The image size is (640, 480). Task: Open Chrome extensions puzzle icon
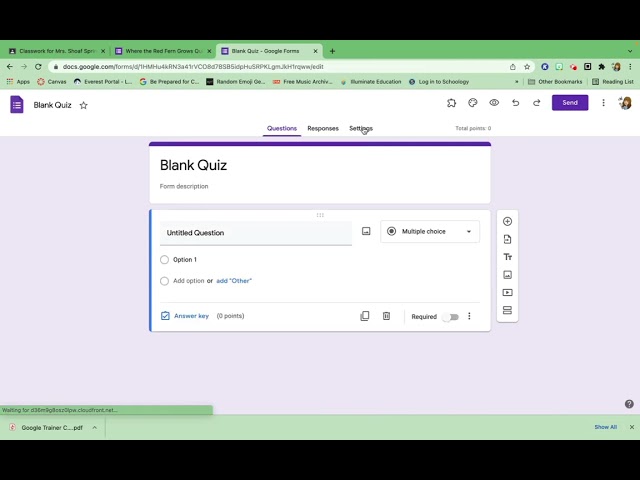(x=602, y=67)
